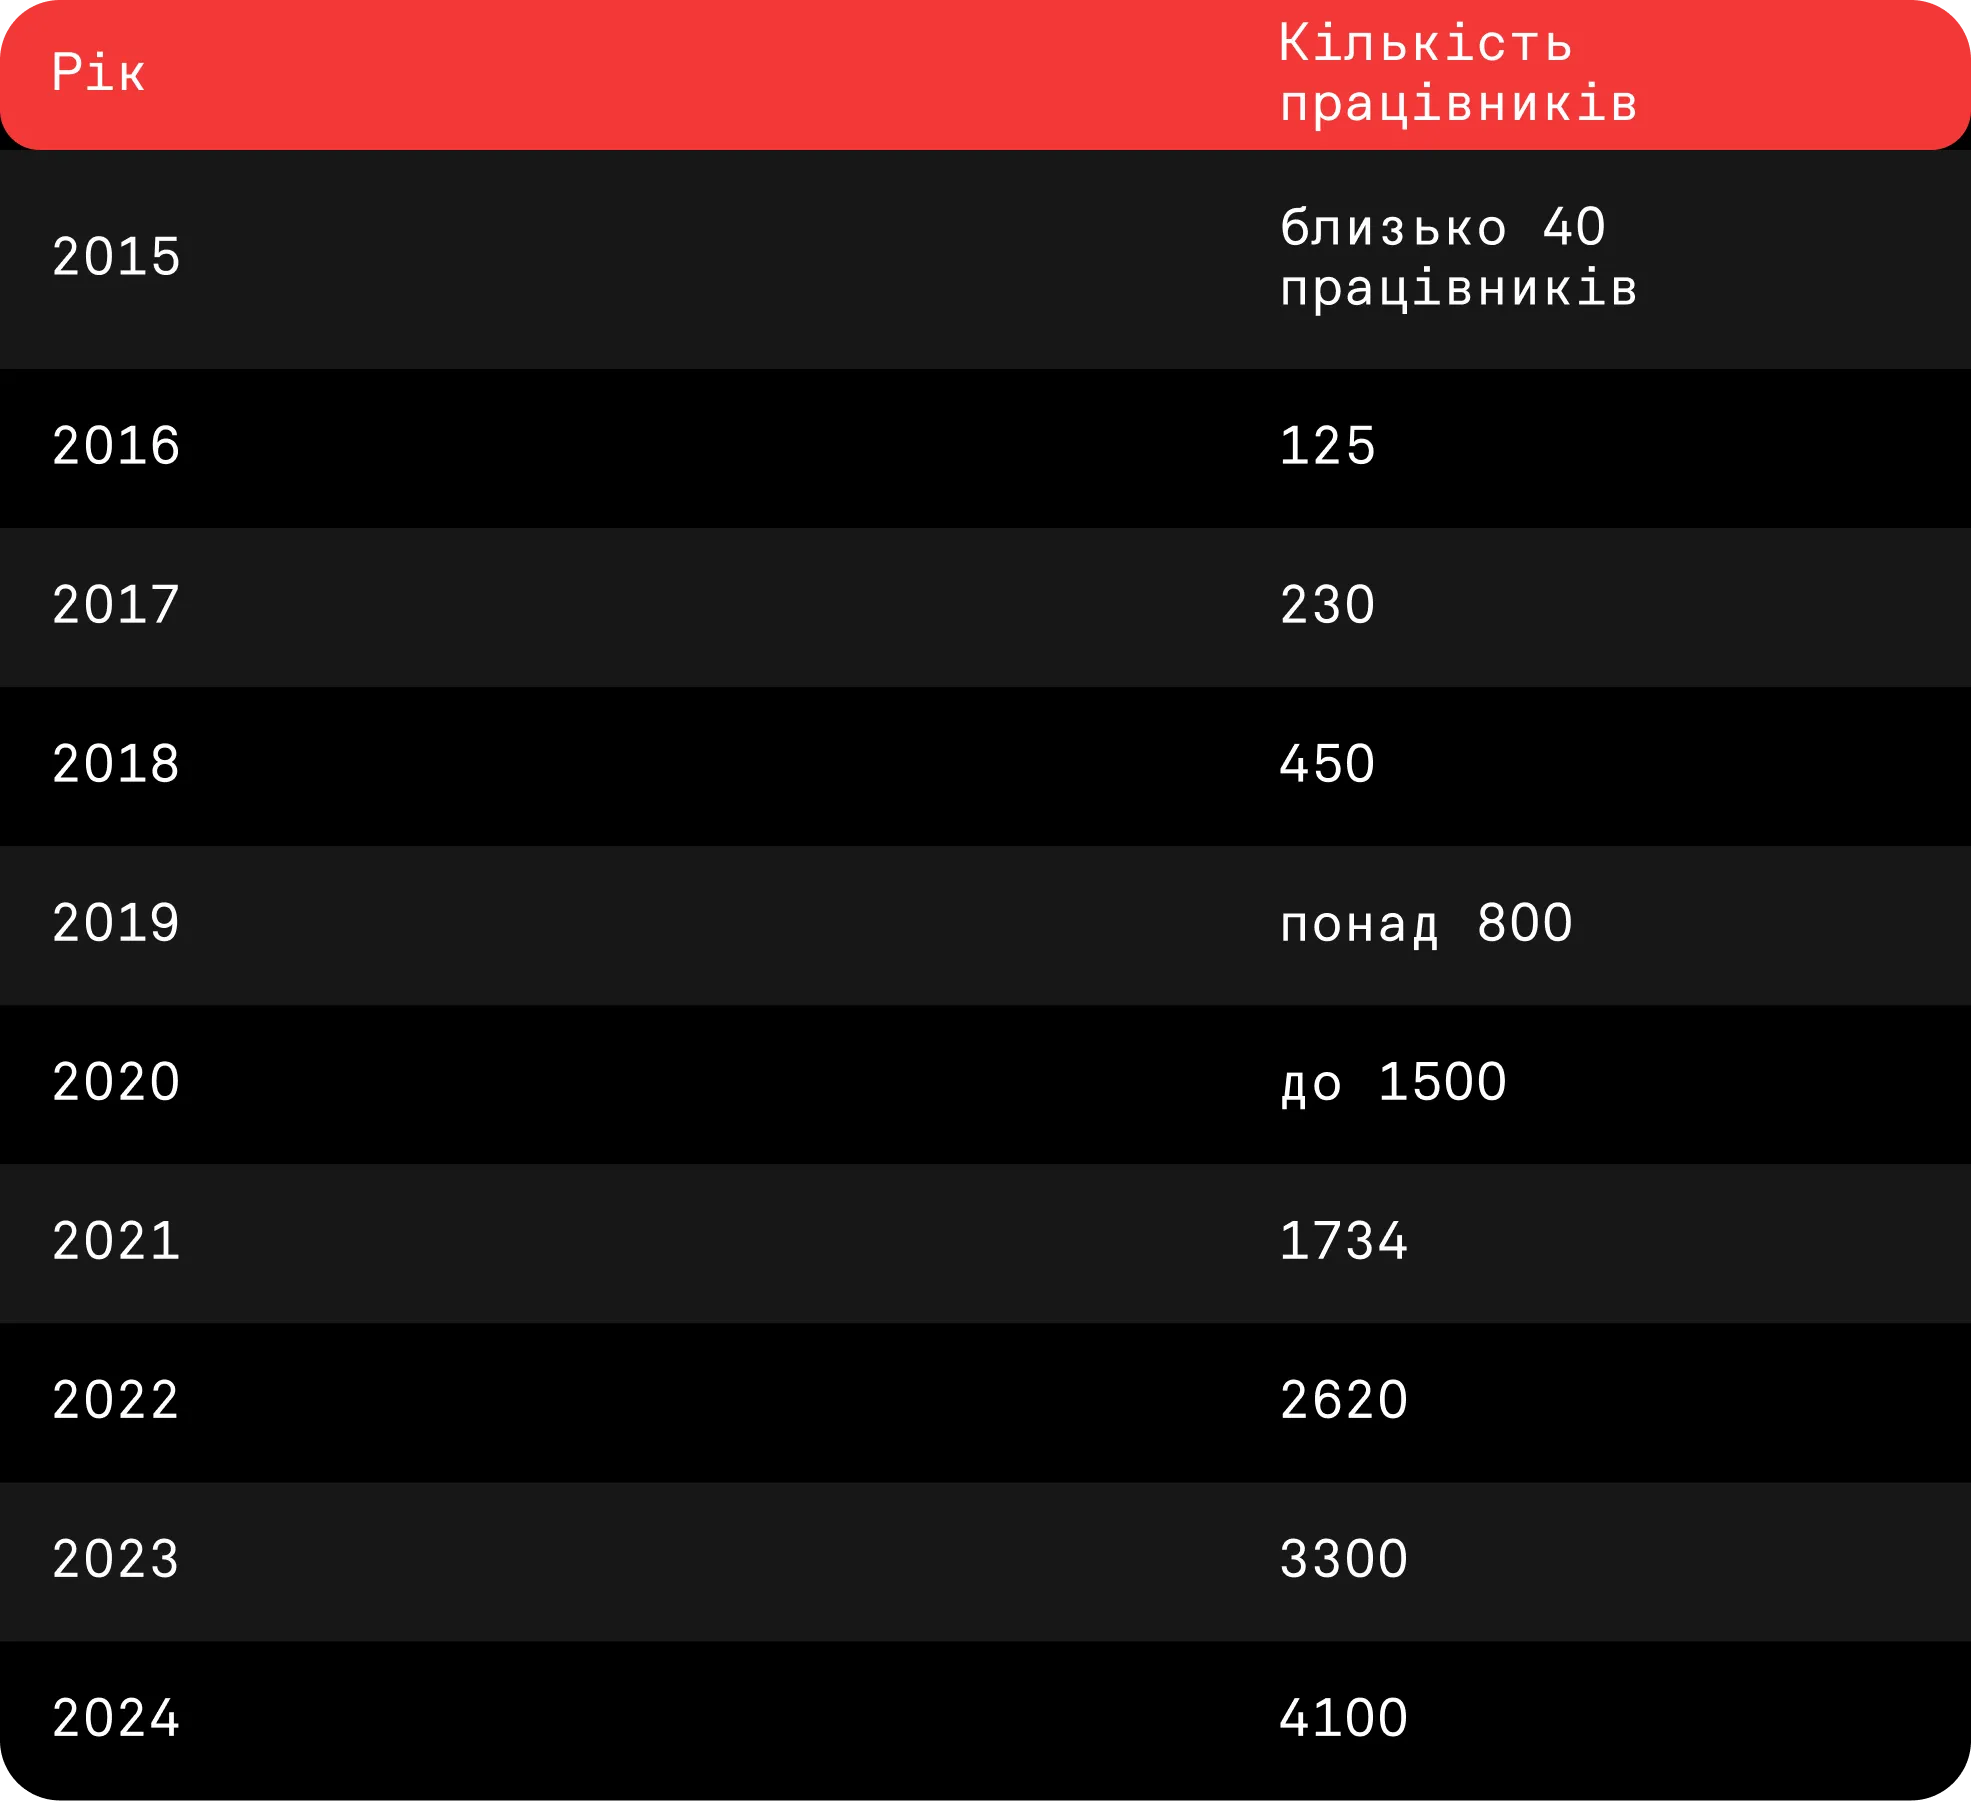Select the 2021 year cell

pyautogui.click(x=116, y=1241)
